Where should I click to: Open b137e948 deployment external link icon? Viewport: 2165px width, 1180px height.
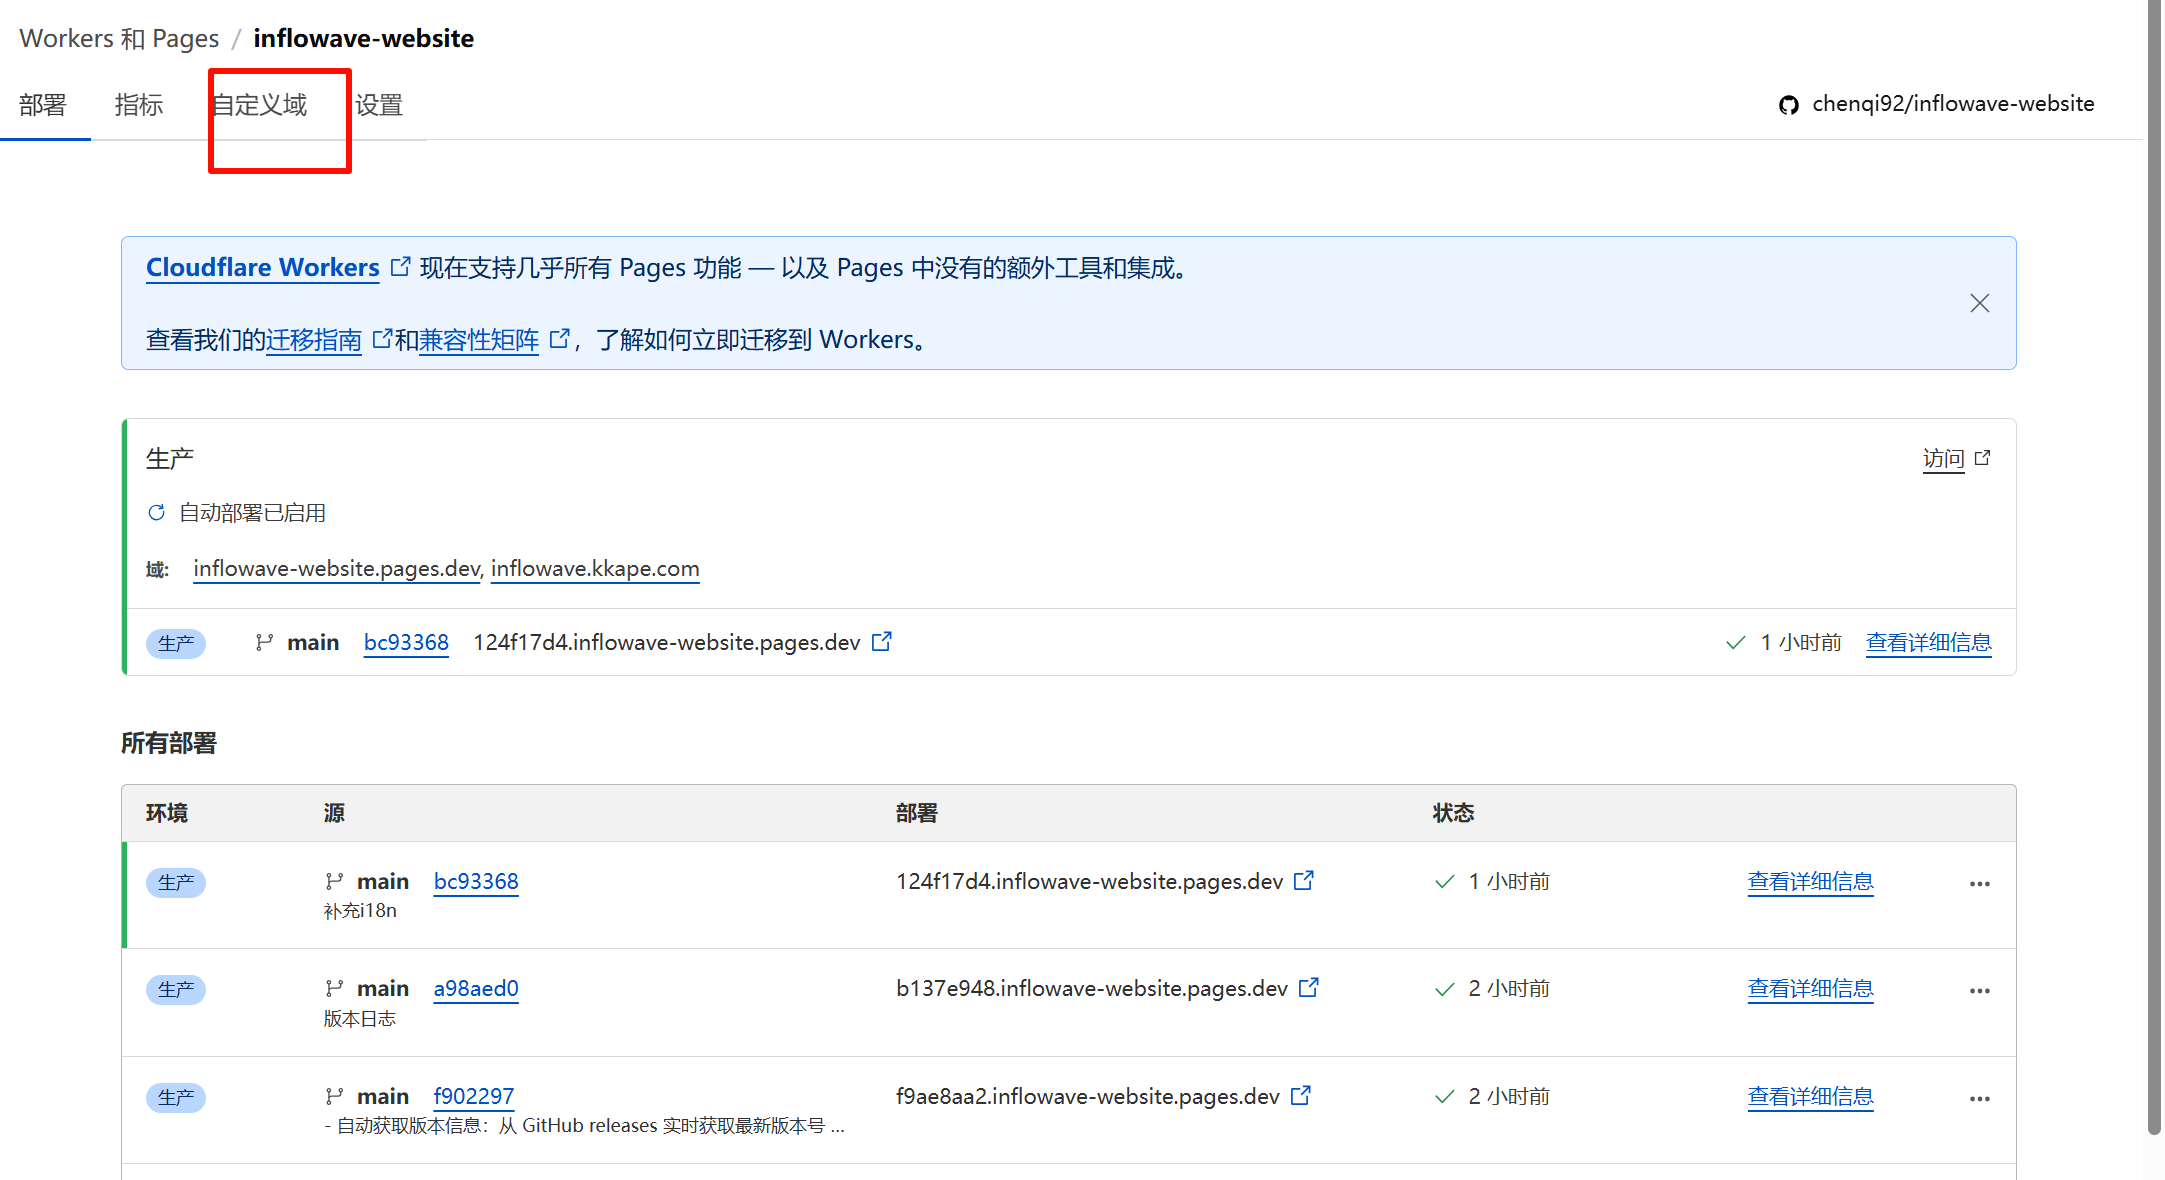coord(1308,988)
